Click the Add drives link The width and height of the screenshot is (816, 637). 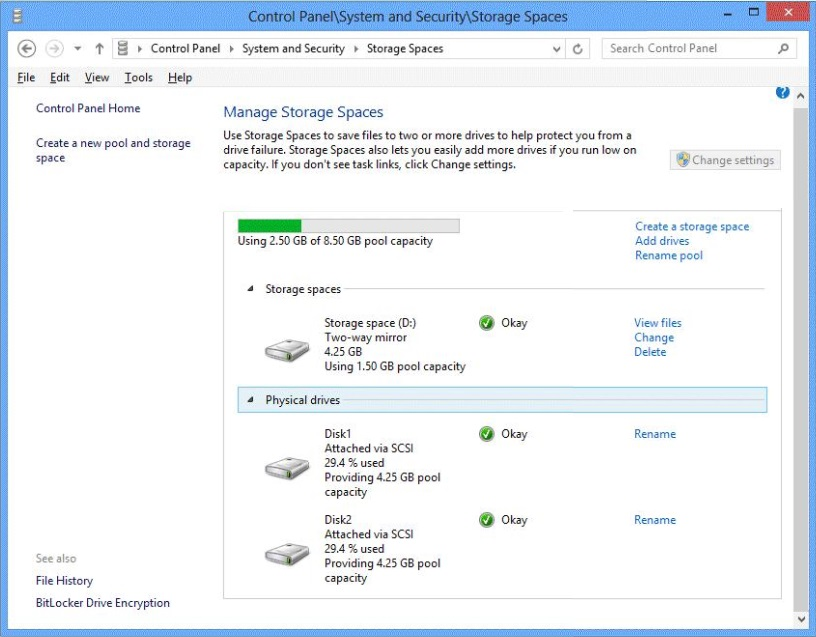click(x=662, y=241)
